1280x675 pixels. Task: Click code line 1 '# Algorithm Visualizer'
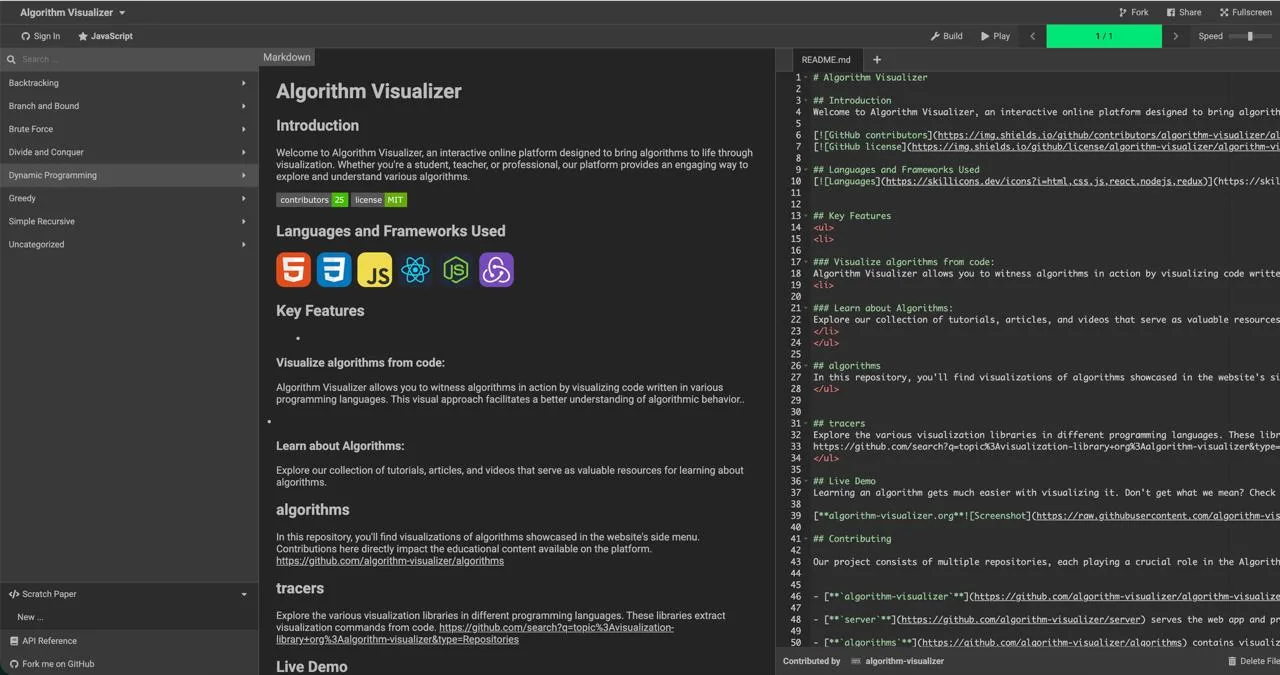coord(870,77)
